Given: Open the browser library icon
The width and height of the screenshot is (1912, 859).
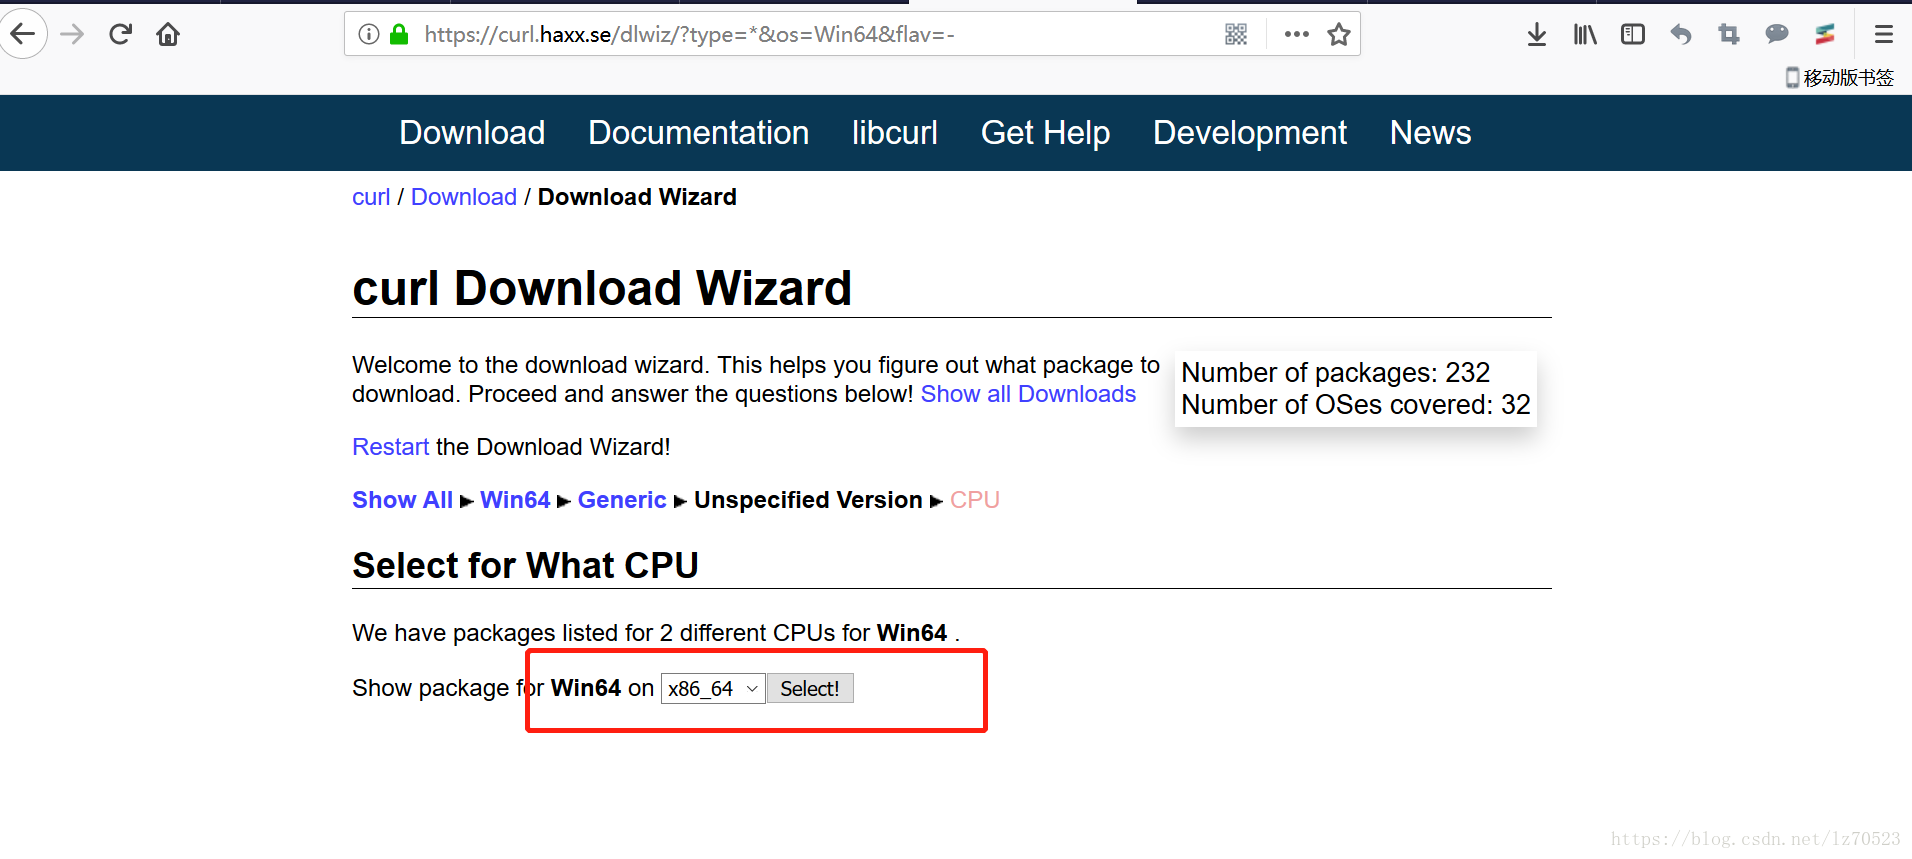Looking at the screenshot, I should [1585, 35].
